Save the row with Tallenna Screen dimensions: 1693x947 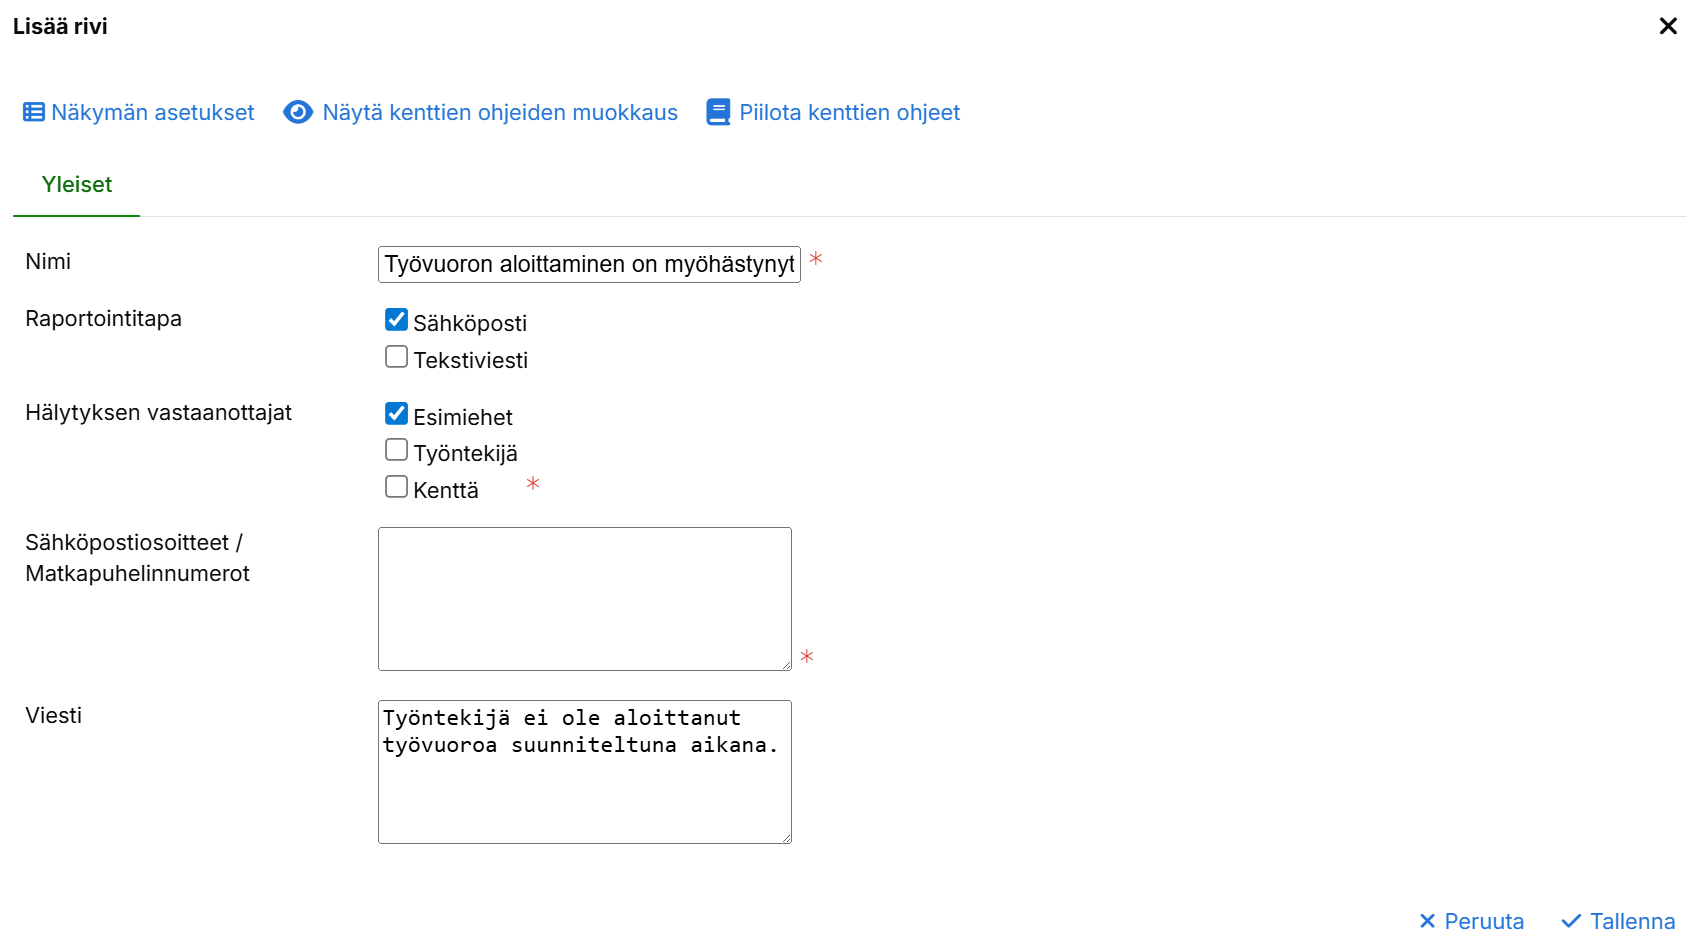pyautogui.click(x=1631, y=921)
